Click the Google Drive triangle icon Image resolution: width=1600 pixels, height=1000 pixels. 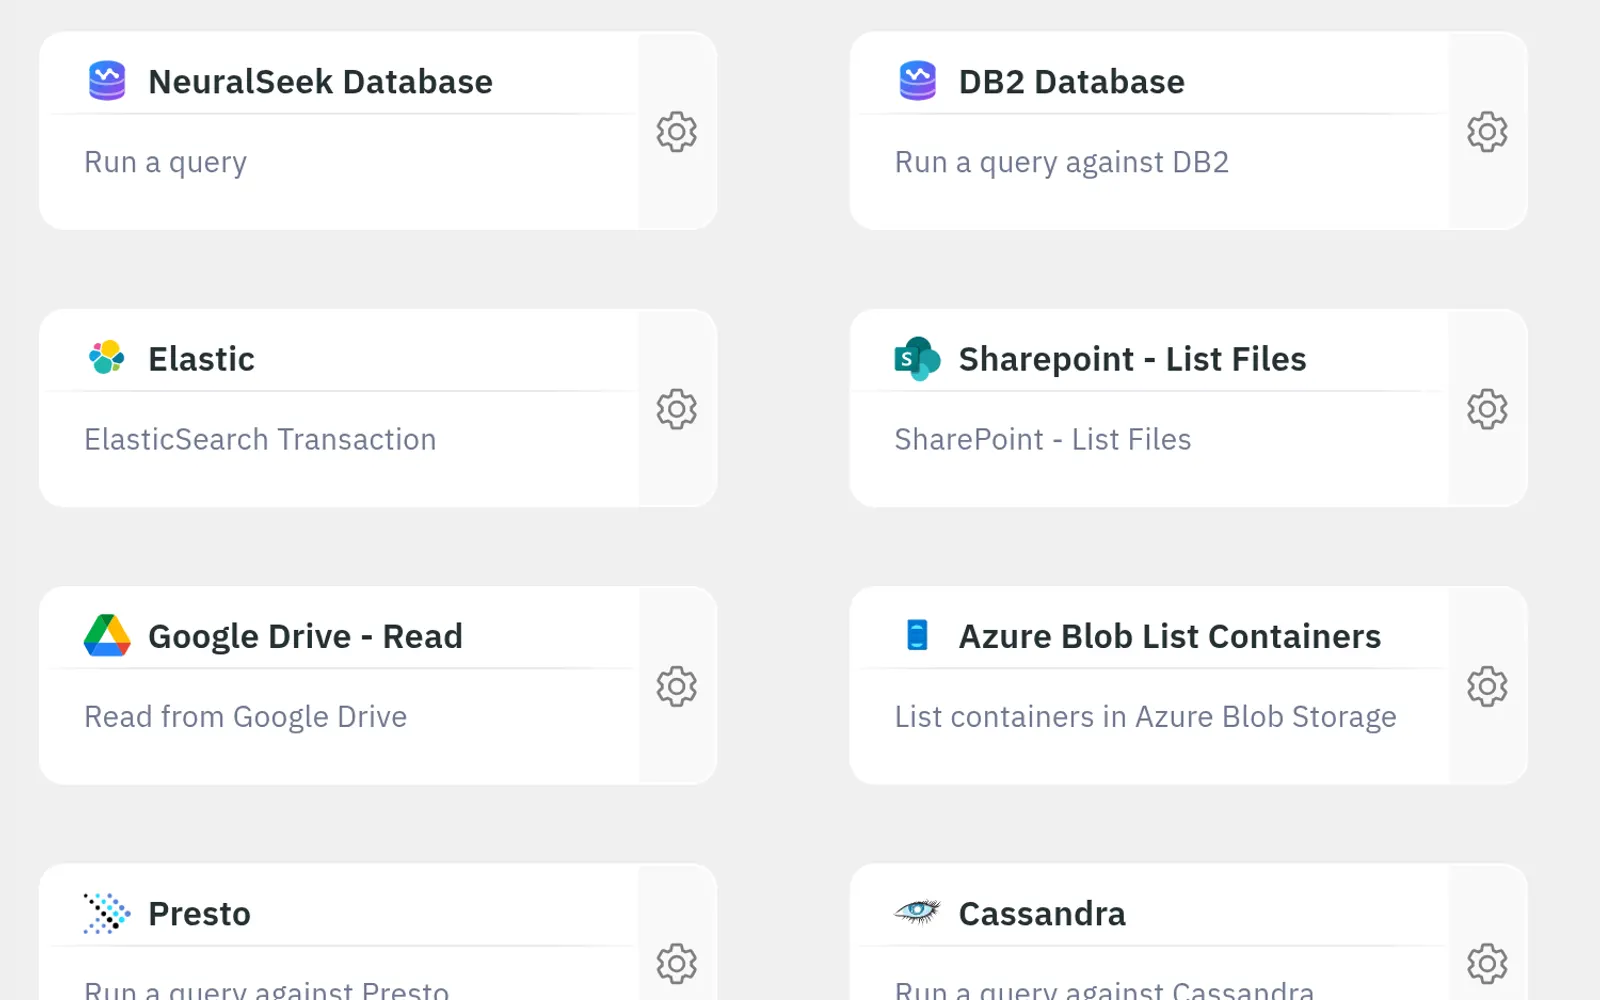107,635
